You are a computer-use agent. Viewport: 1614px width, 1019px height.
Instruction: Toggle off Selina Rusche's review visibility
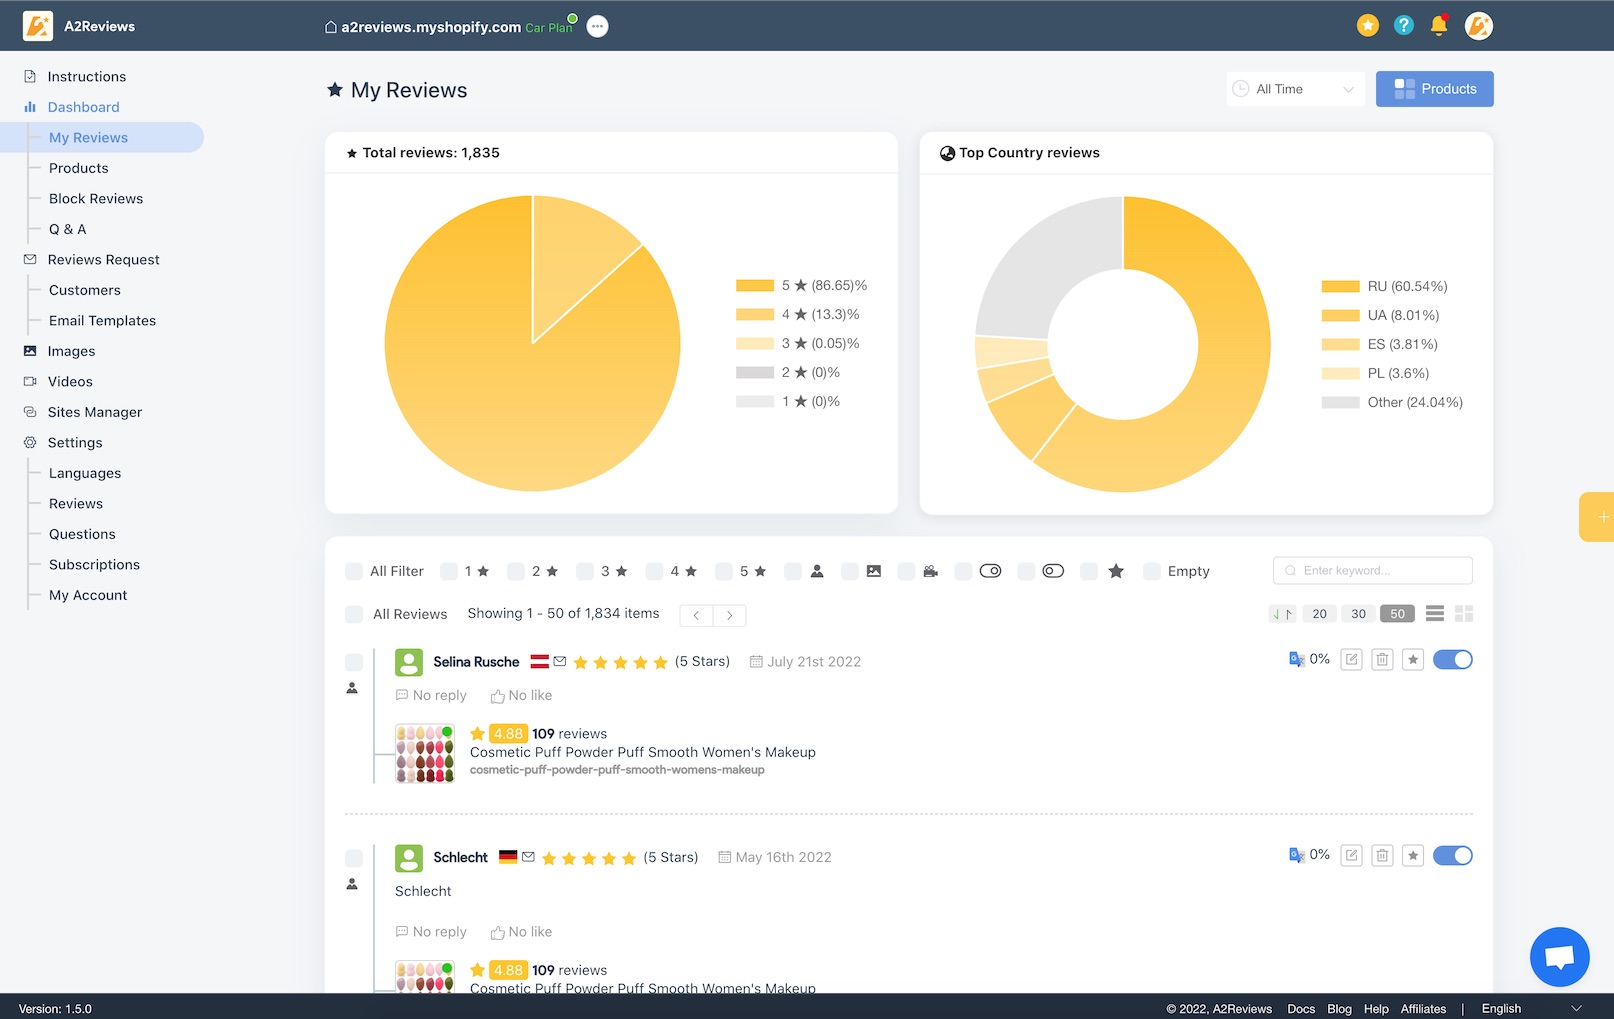pos(1452,660)
